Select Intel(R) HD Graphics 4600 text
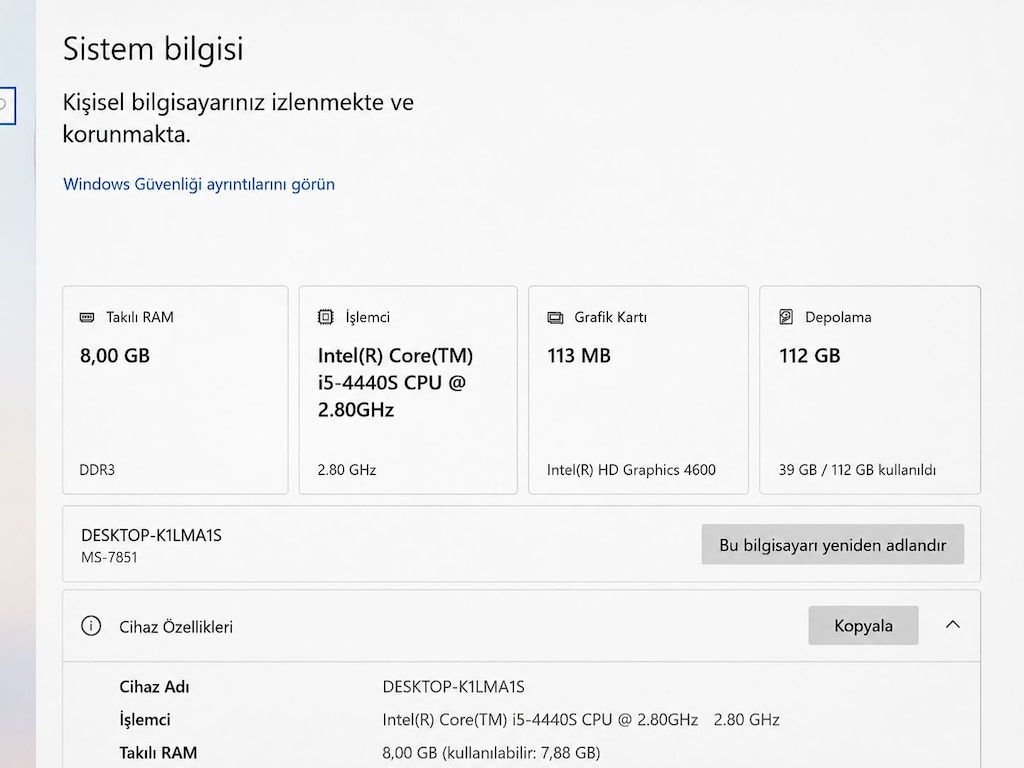Screen dimensions: 1024x768 [x=632, y=470]
